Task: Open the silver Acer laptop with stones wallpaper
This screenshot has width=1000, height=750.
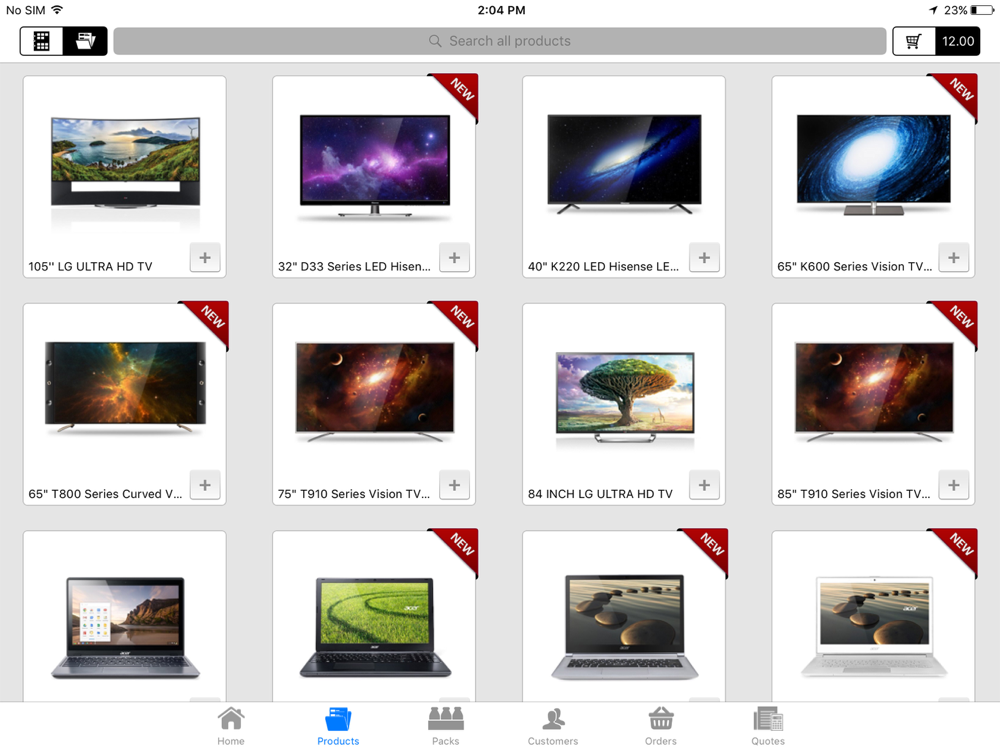Action: tap(624, 628)
